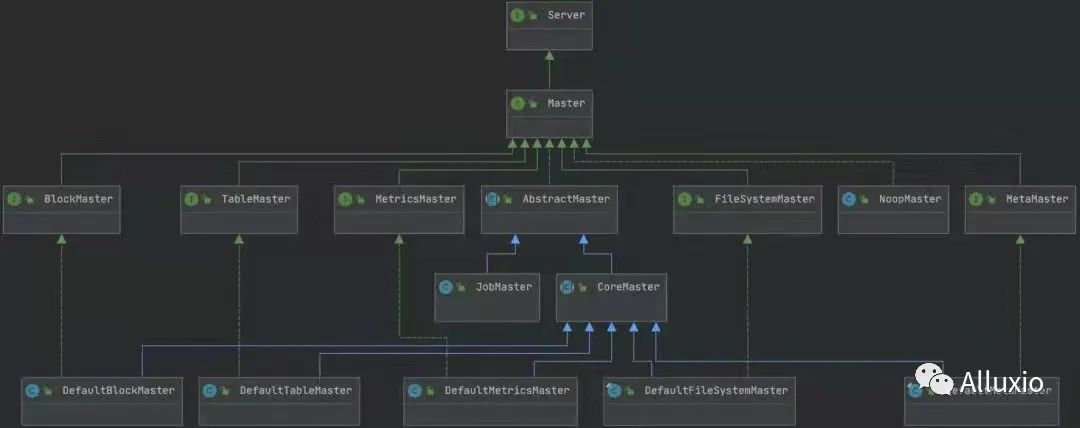Image resolution: width=1080 pixels, height=428 pixels.
Task: Click the class icon on DefaultTableMaster
Action: click(209, 391)
